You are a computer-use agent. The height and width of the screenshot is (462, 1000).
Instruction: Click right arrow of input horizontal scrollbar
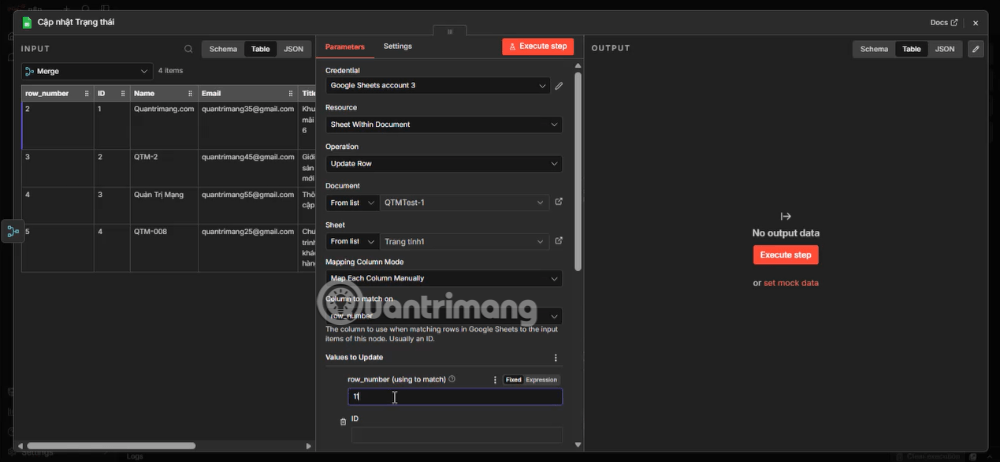click(309, 446)
